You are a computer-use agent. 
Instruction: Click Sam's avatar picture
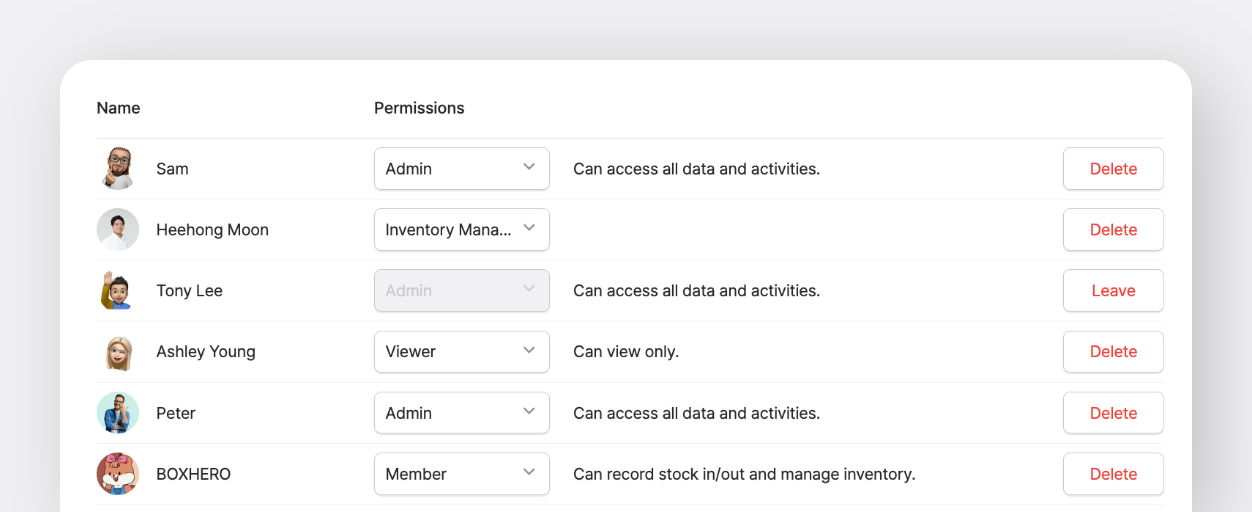tap(118, 168)
